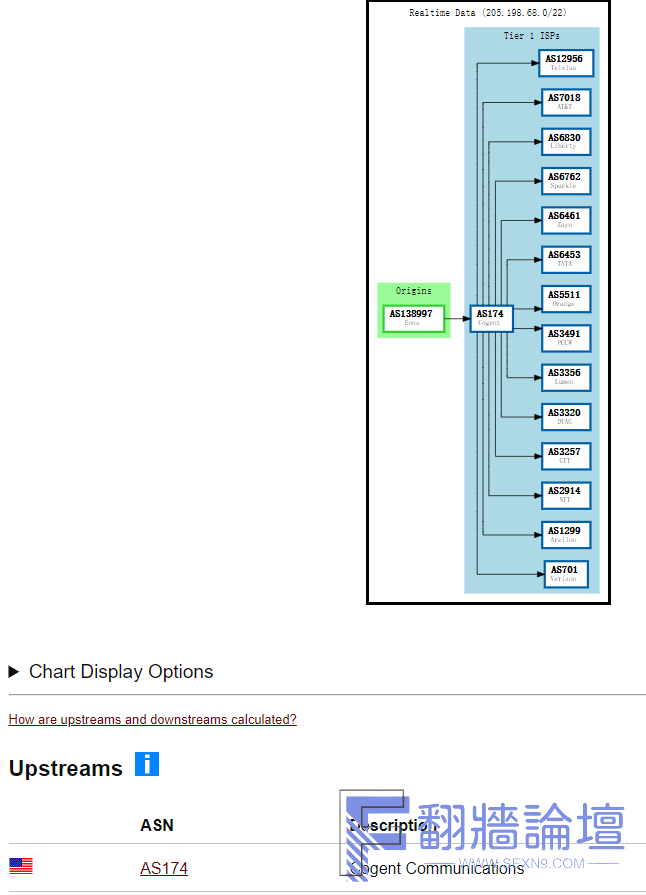Screen dimensions: 646x895
Task: Click the AS3491 PCCW node
Action: coord(566,338)
